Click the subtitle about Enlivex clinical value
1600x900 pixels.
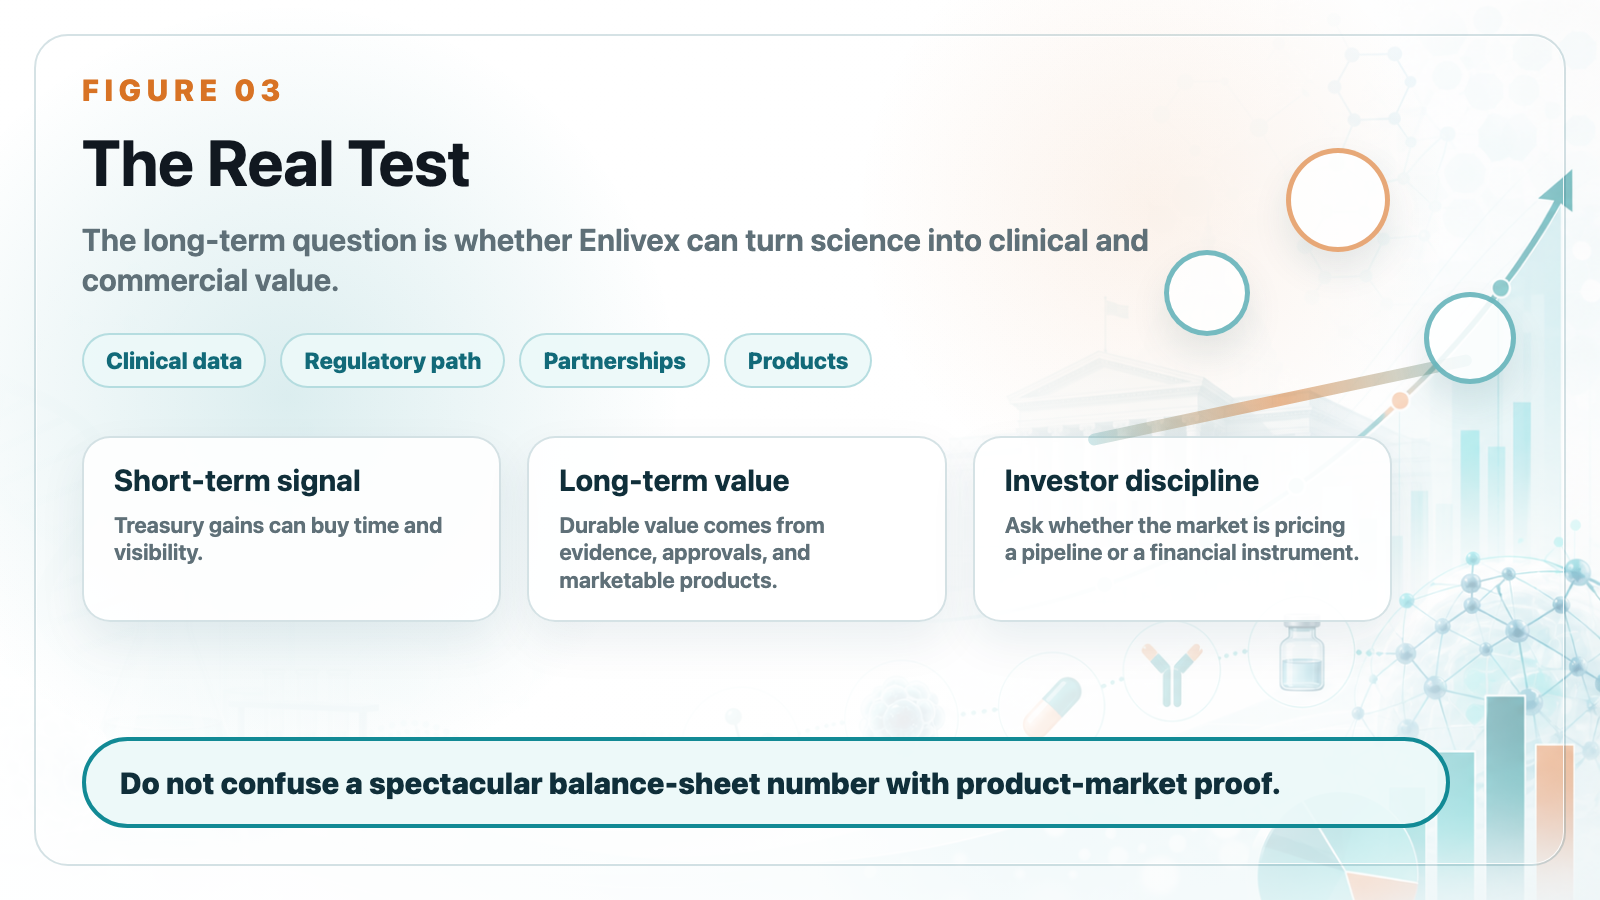tap(615, 260)
